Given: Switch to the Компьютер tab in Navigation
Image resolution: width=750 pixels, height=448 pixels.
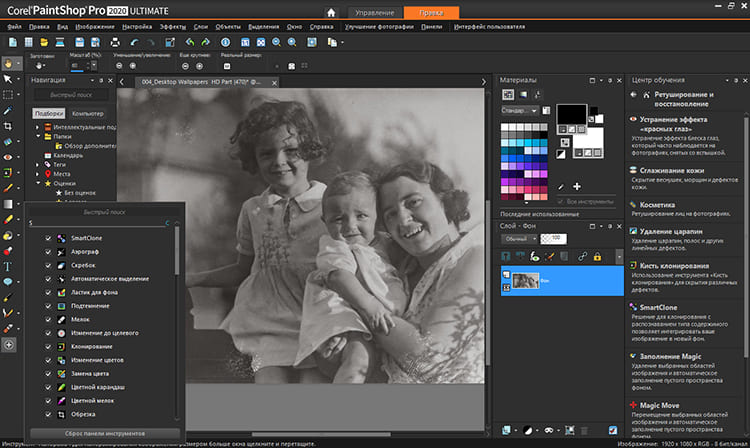Looking at the screenshot, I should coord(88,114).
